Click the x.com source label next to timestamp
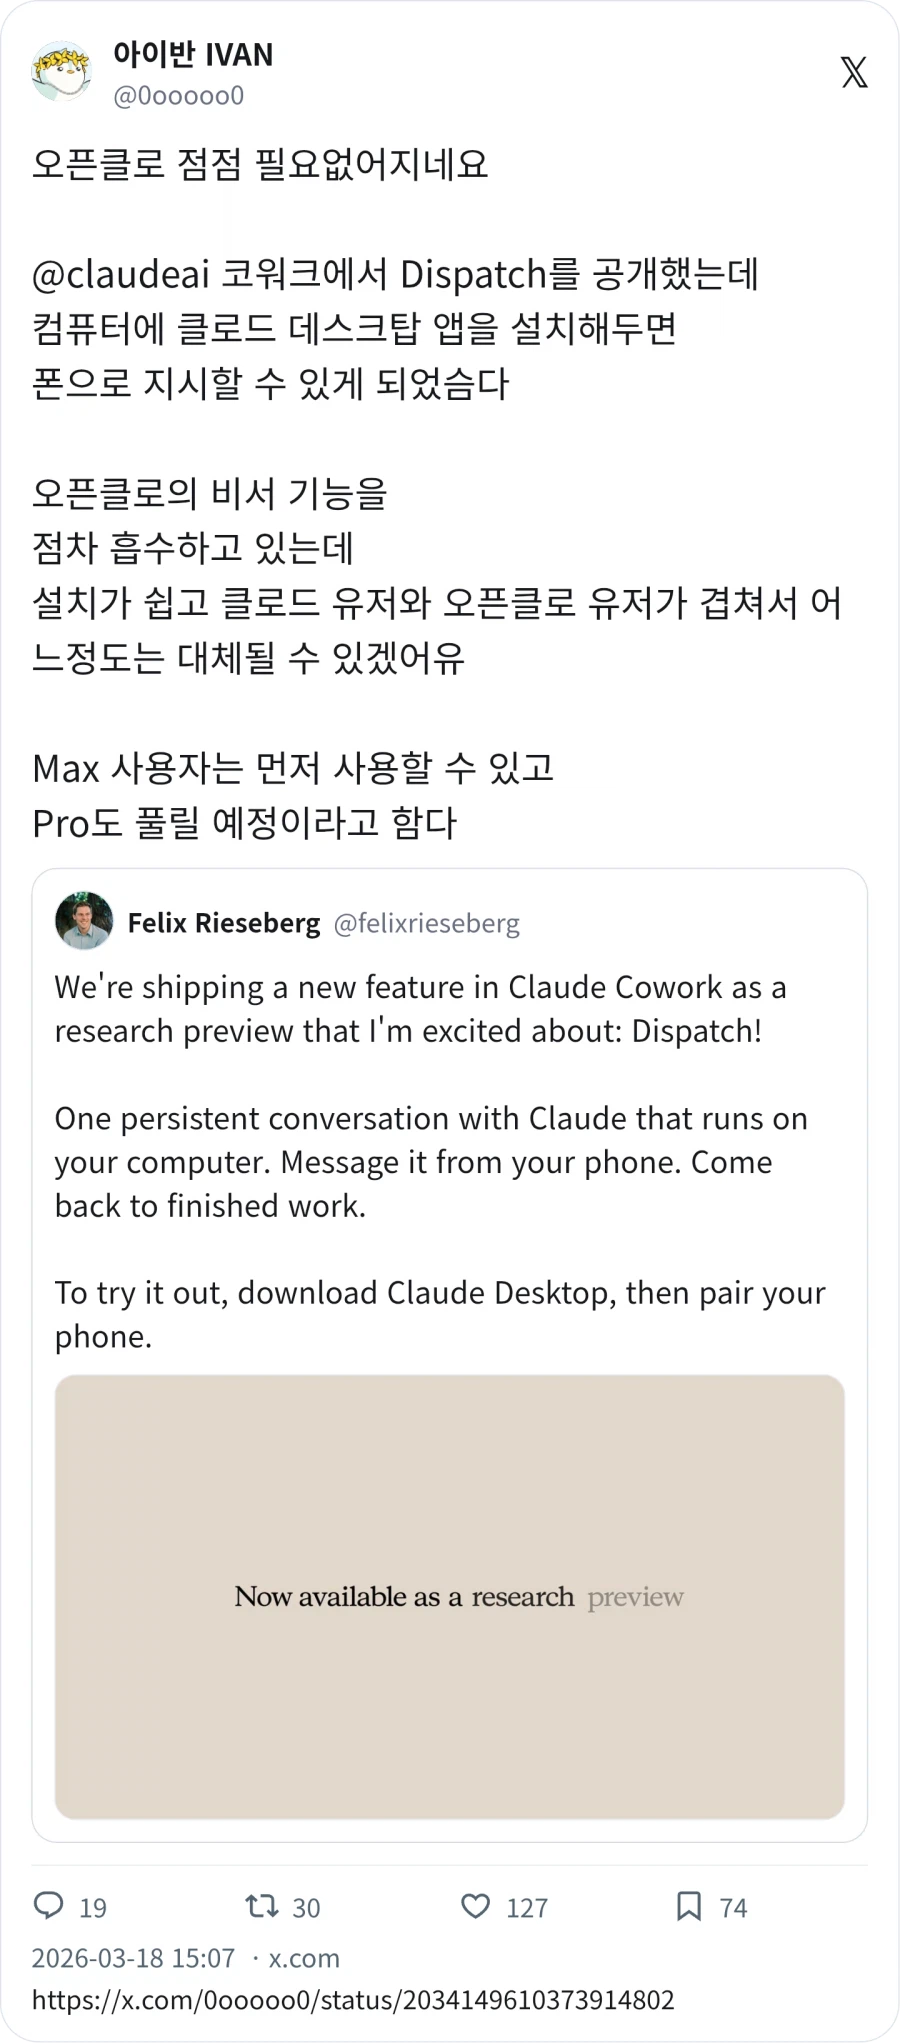900x2043 pixels. [303, 1957]
